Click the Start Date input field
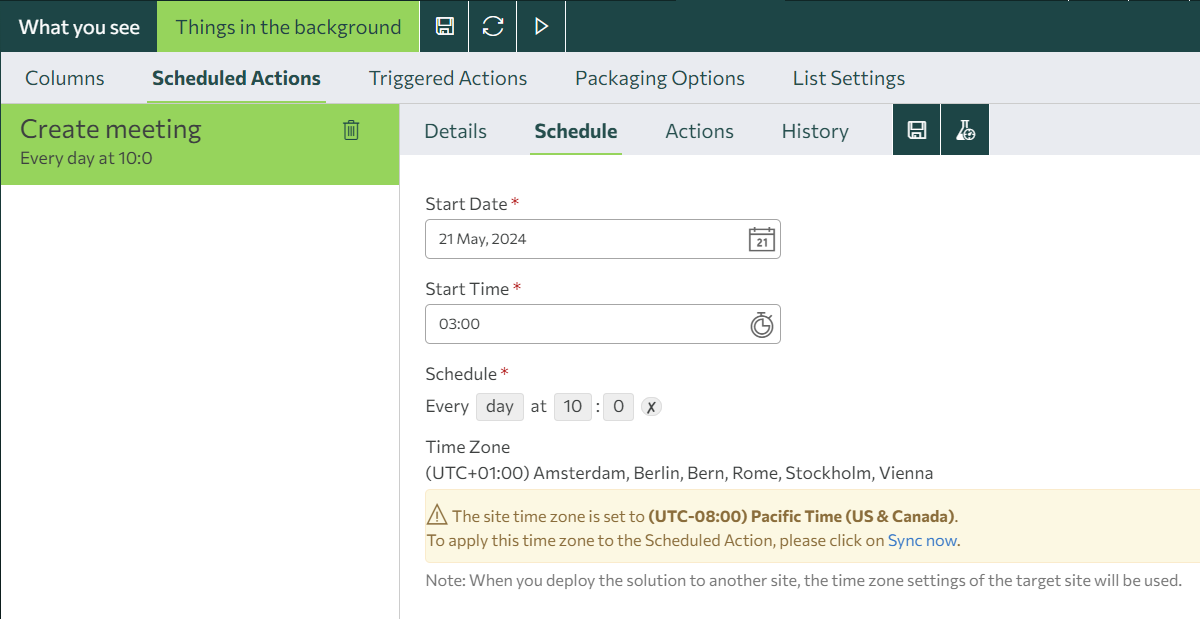This screenshot has width=1200, height=619. [x=603, y=239]
